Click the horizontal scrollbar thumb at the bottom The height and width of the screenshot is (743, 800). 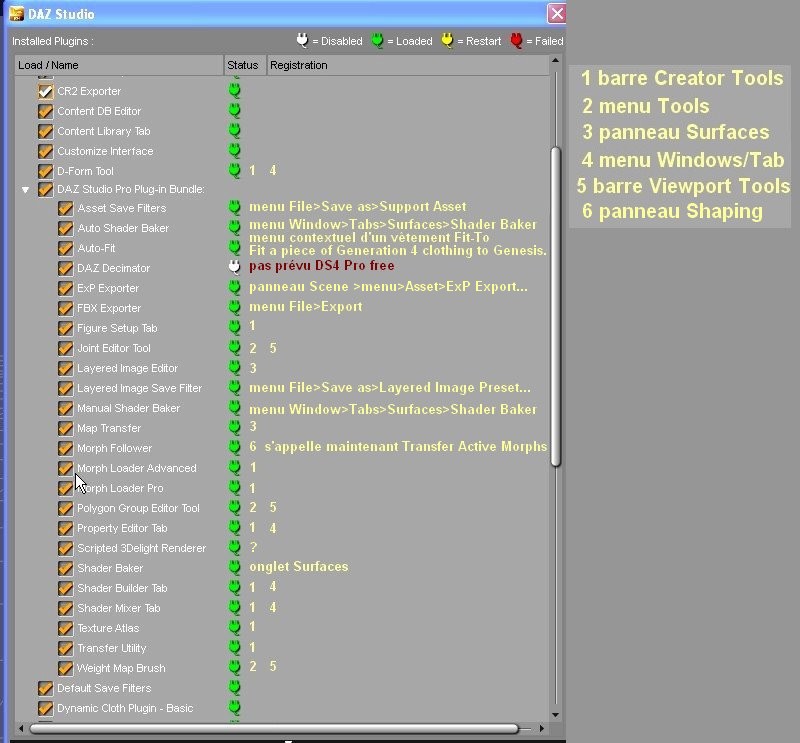(274, 728)
